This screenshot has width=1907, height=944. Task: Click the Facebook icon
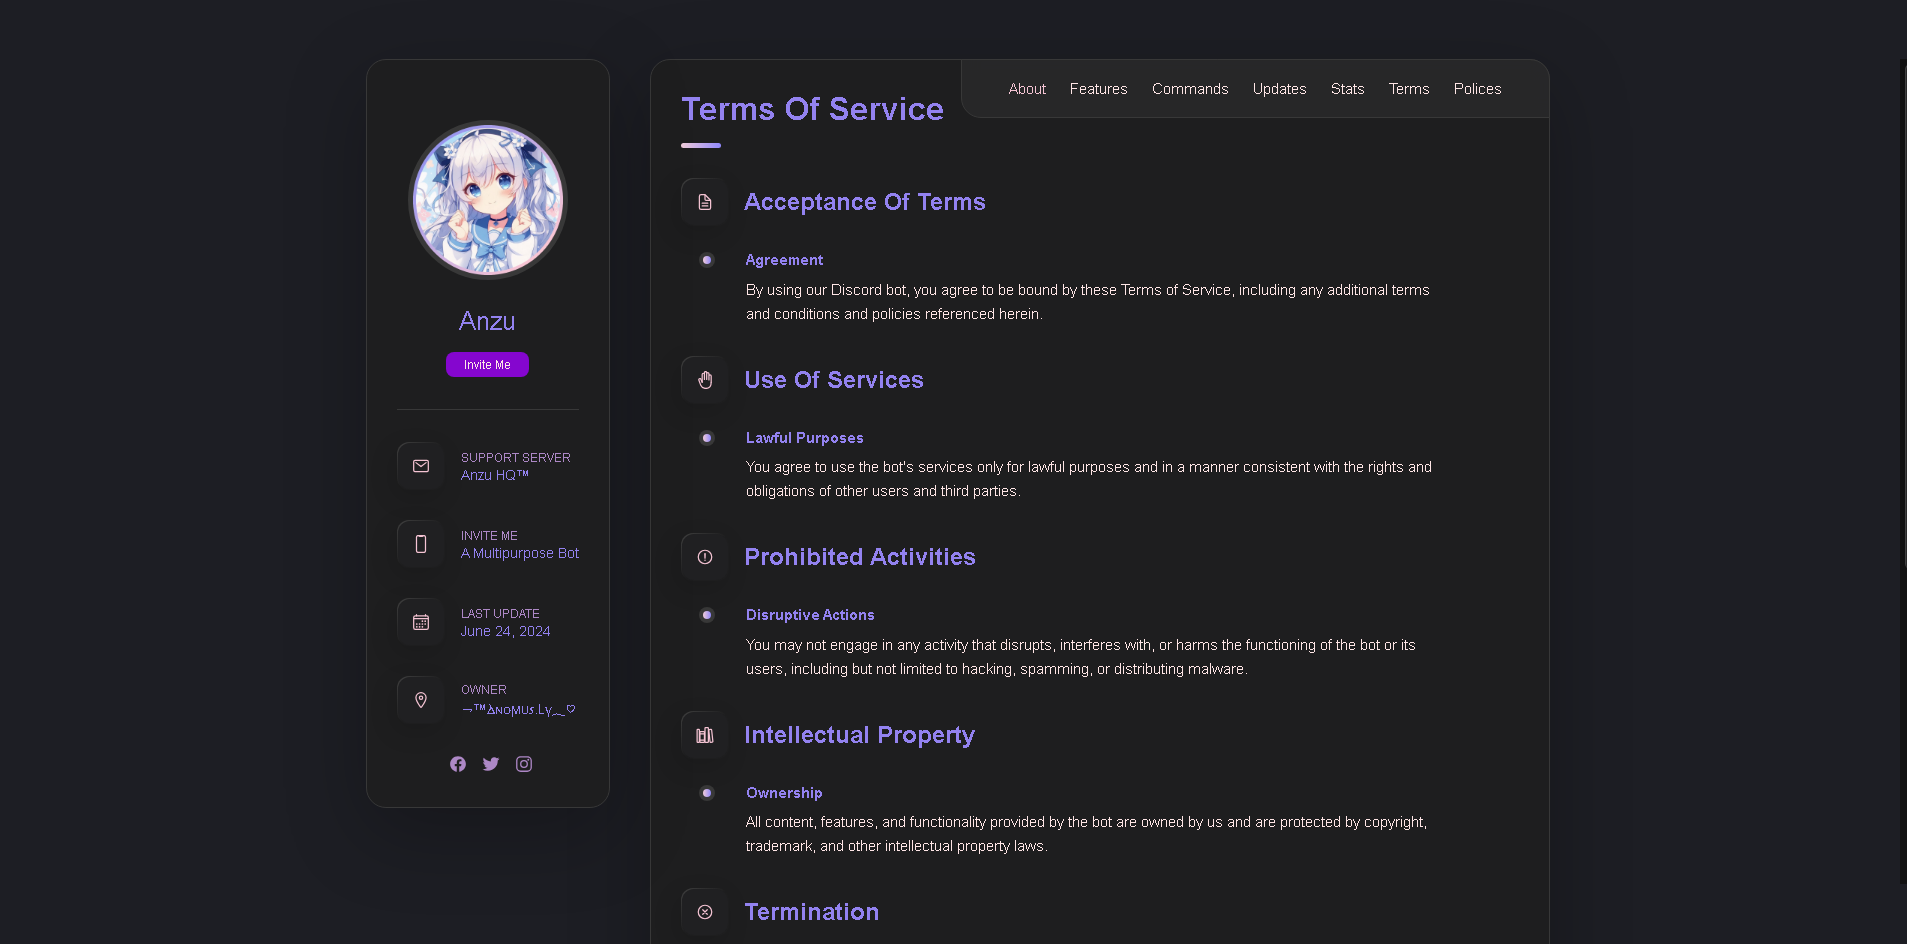(x=457, y=763)
